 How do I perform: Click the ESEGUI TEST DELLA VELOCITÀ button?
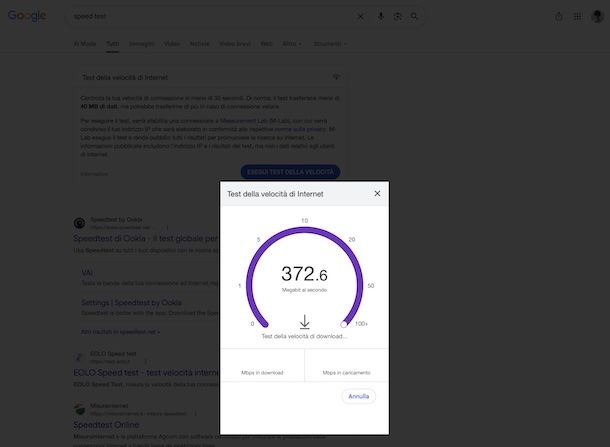pyautogui.click(x=290, y=172)
